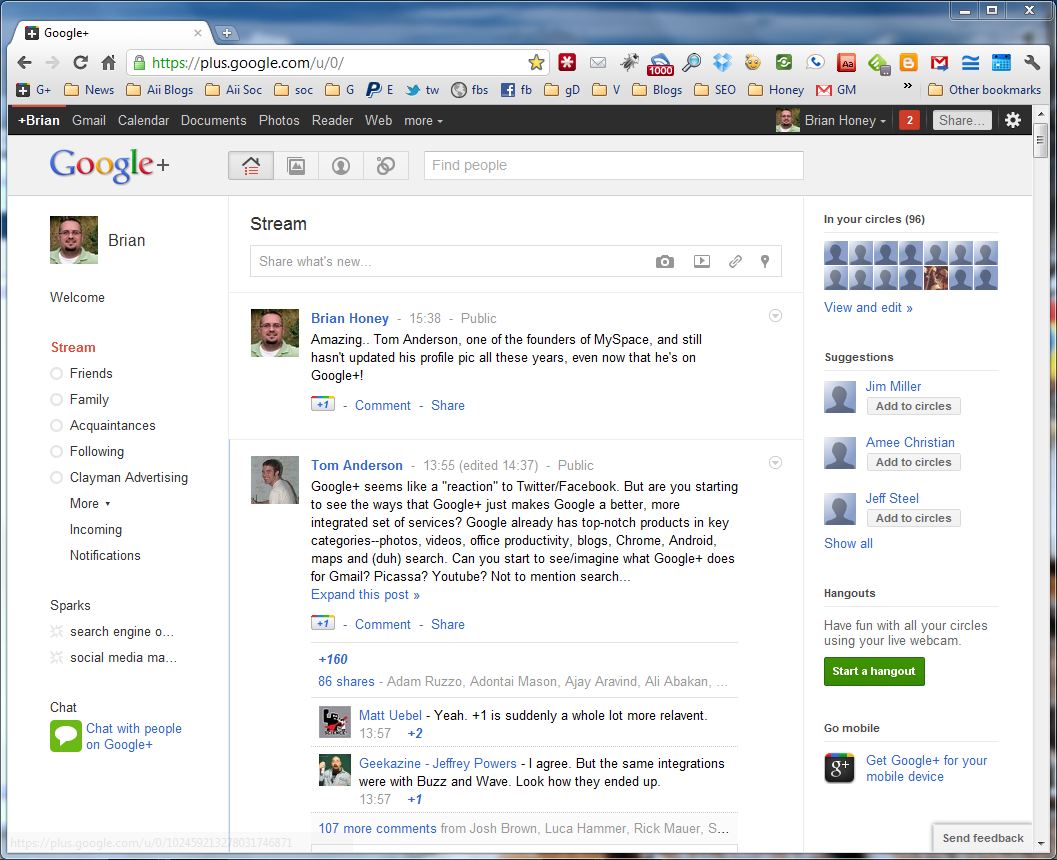The image size is (1057, 860).
Task: Open the Incoming stream
Action: pos(96,530)
